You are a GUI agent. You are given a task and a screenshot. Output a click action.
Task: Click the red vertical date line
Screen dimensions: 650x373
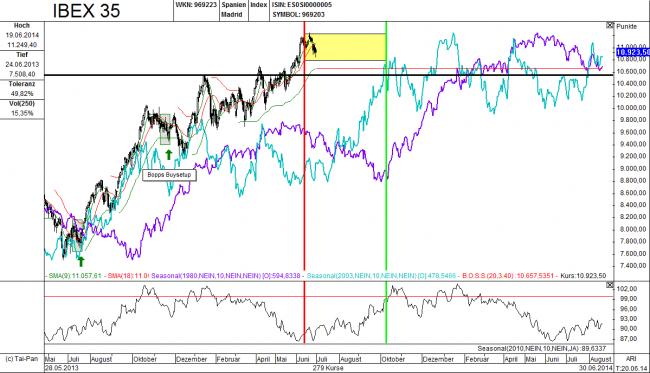point(305,182)
